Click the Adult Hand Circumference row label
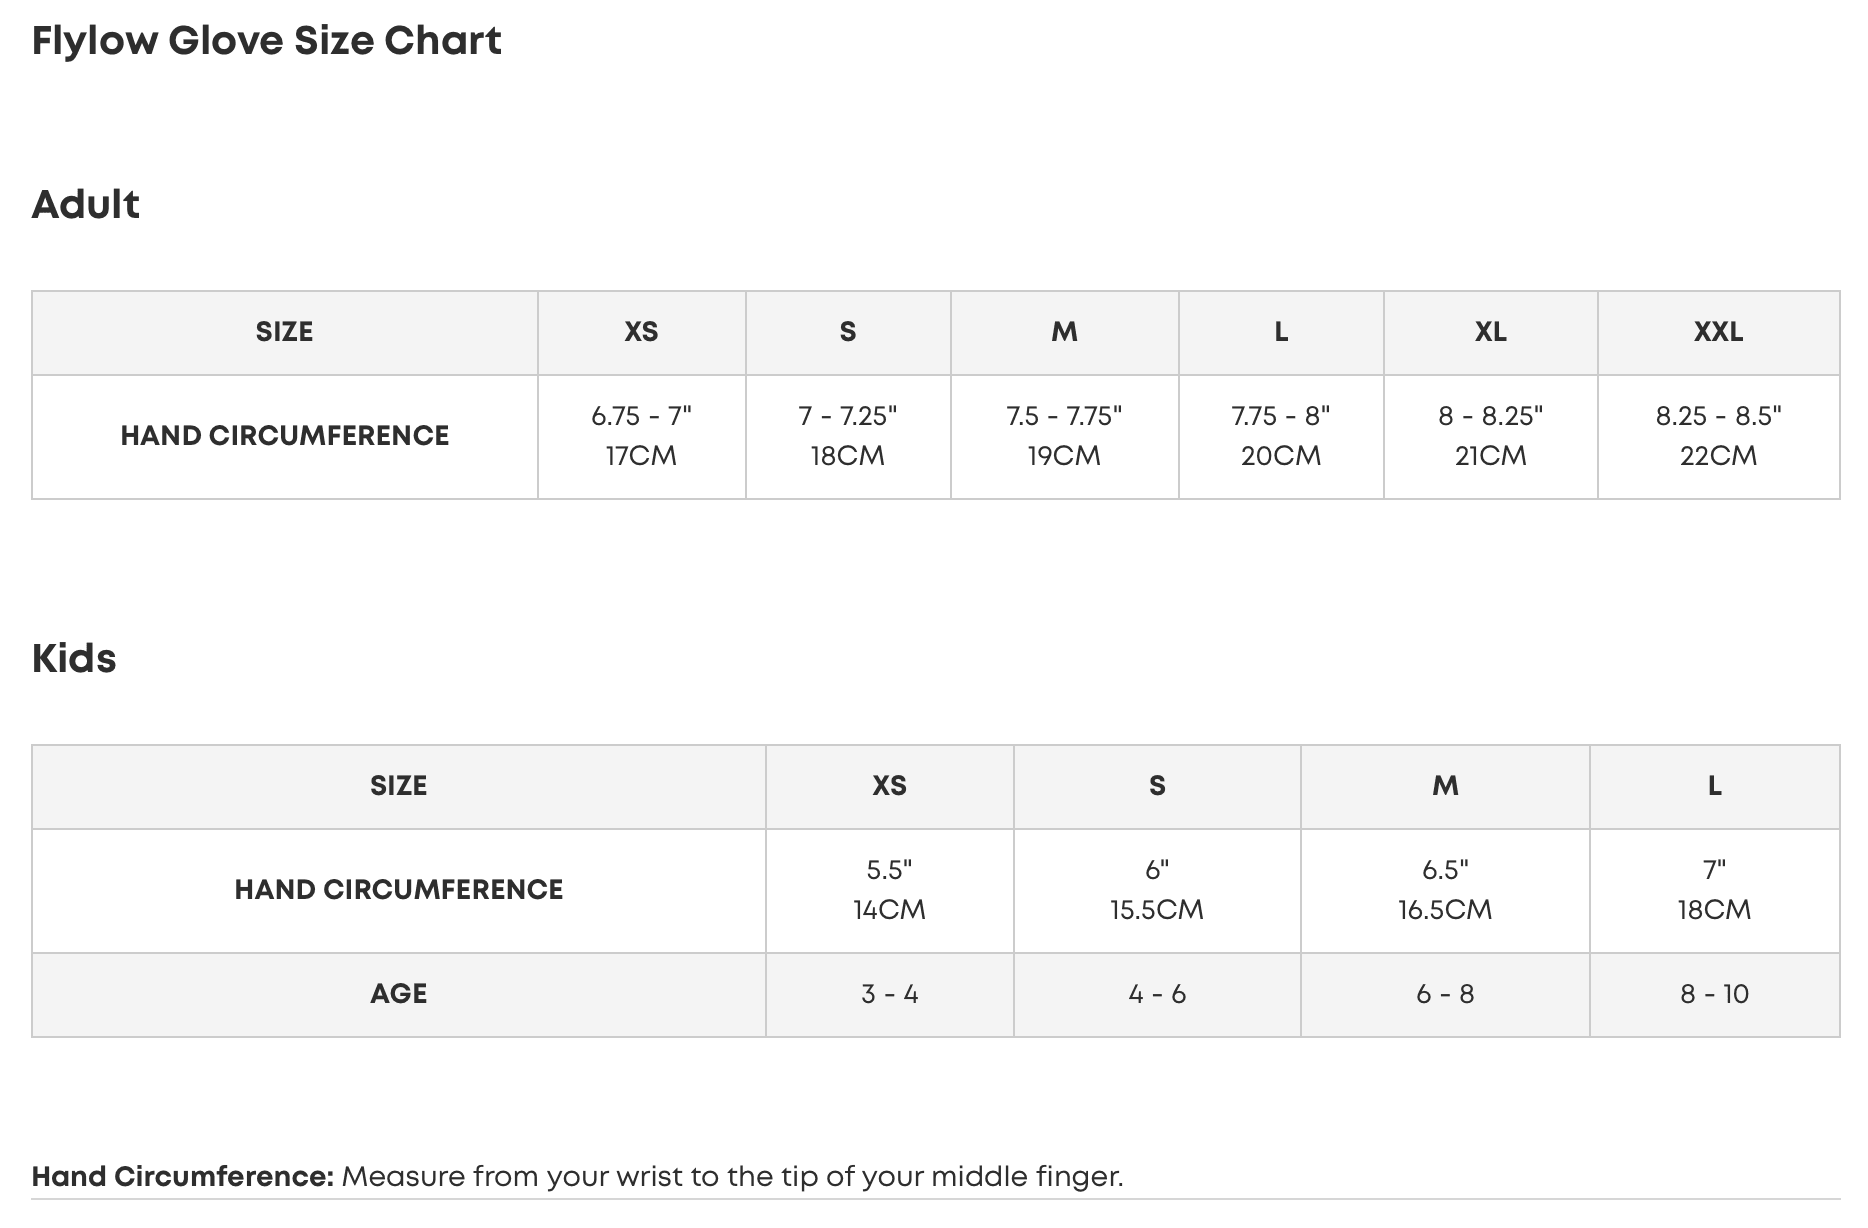 285,436
